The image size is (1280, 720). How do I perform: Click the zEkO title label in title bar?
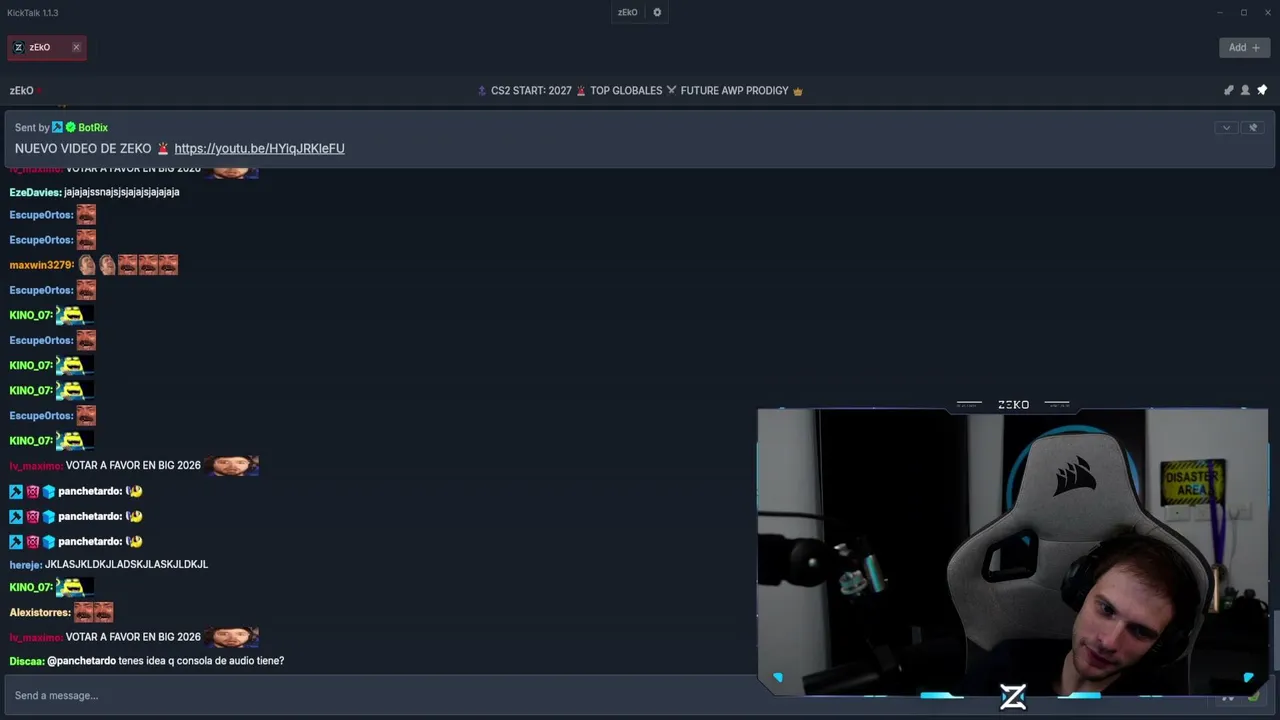click(x=627, y=13)
